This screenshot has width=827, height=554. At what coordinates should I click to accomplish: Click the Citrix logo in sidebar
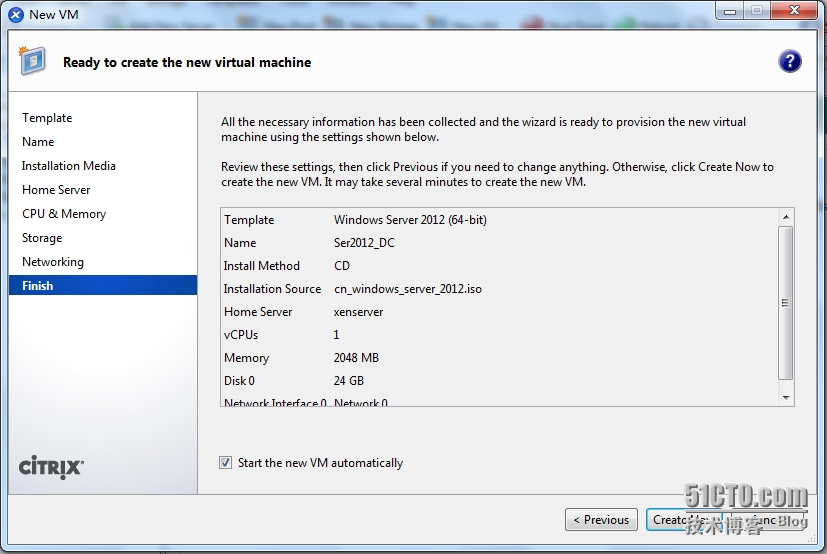[x=51, y=467]
